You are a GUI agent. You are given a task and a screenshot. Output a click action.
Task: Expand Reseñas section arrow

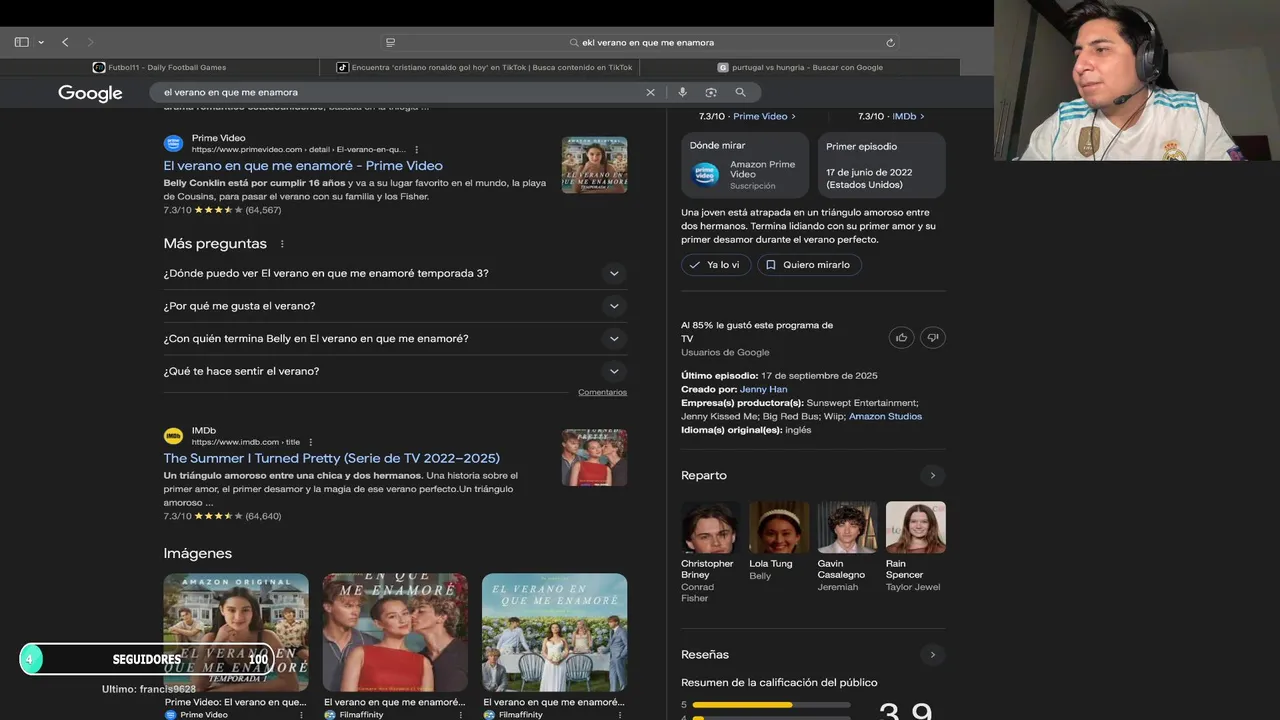[932, 655]
